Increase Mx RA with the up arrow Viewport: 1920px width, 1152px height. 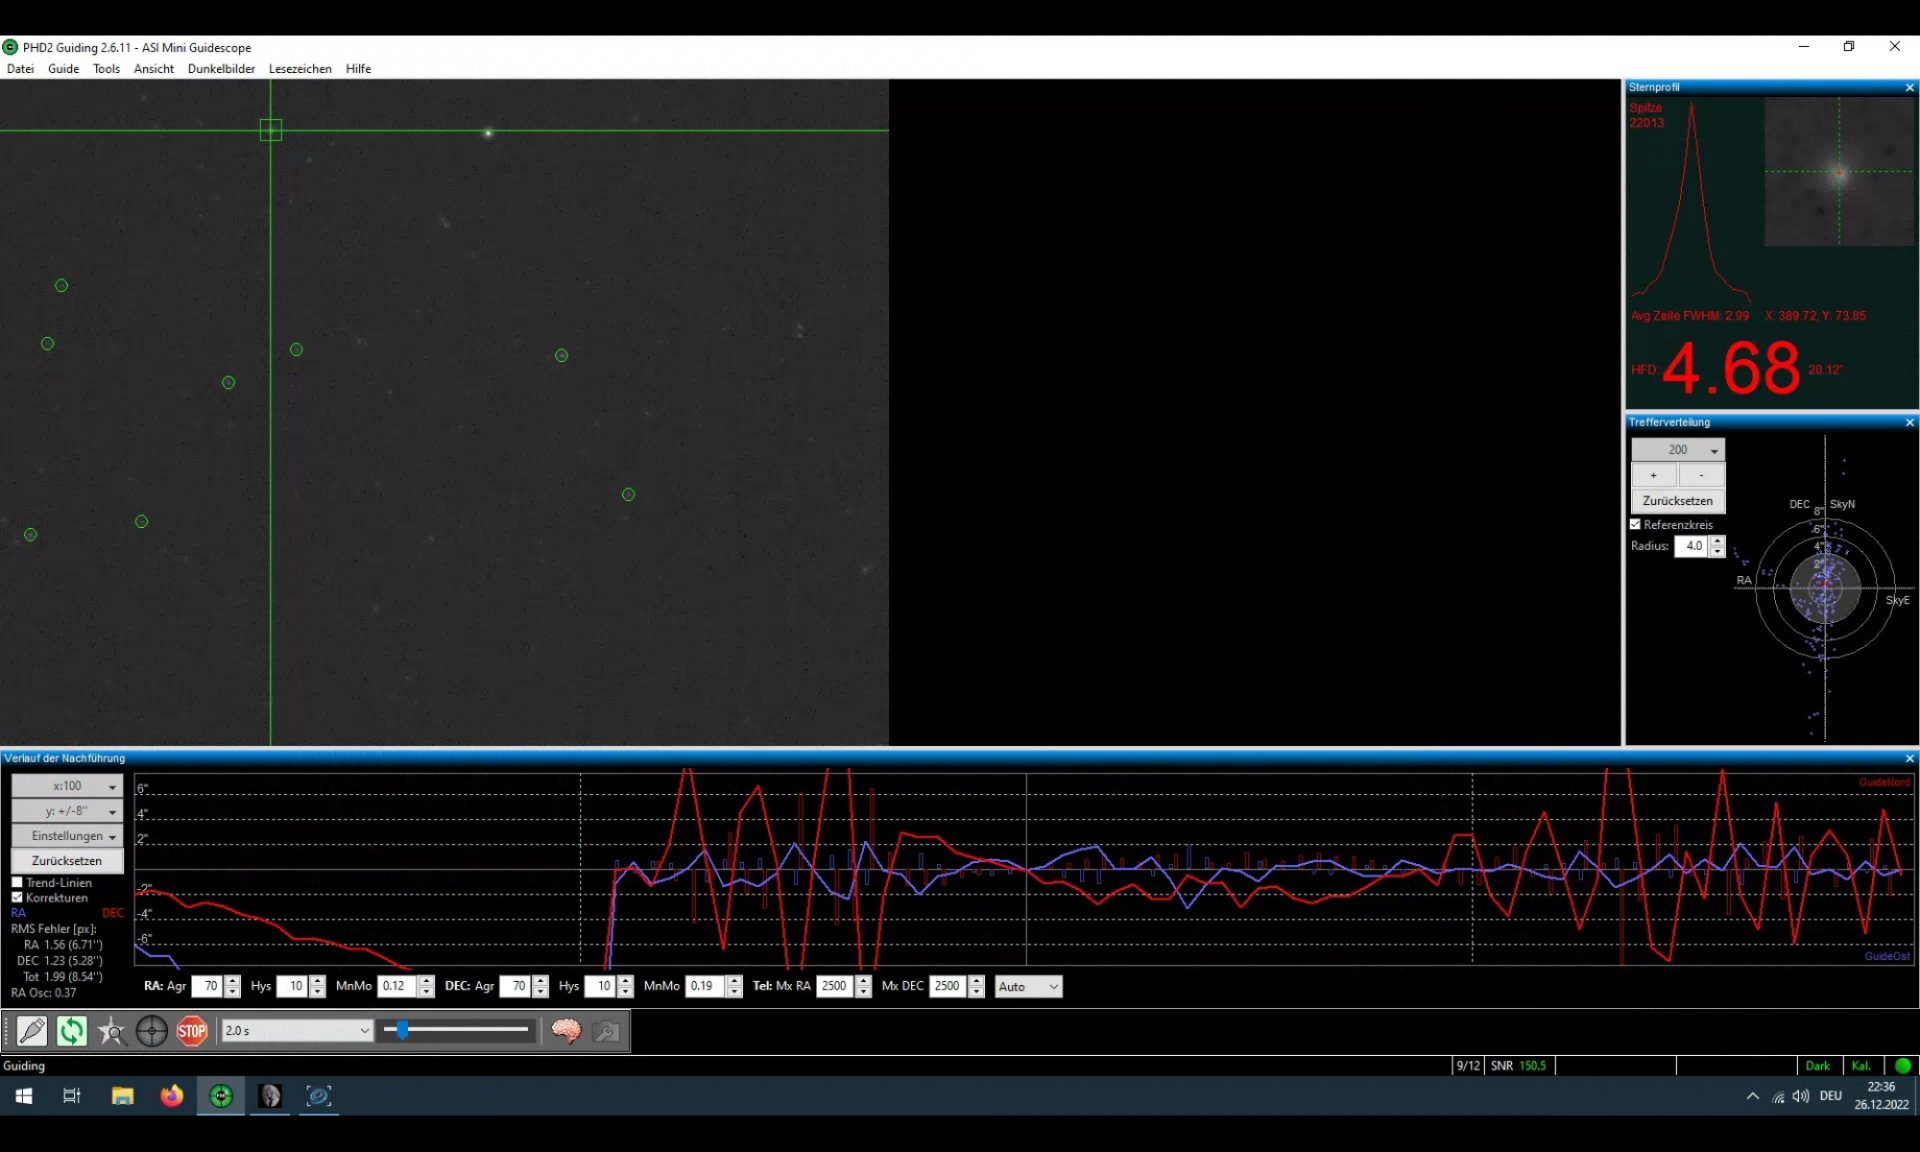[x=864, y=981]
